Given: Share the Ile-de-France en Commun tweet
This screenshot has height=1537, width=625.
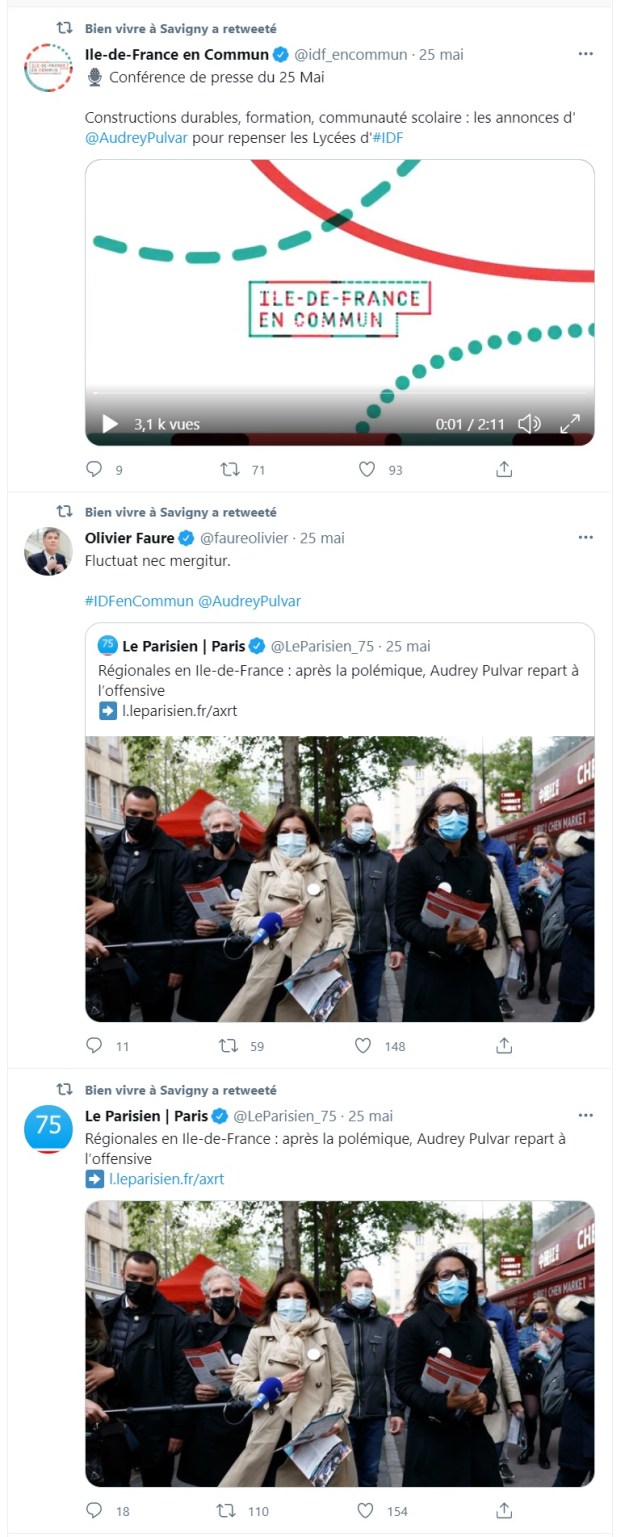Looking at the screenshot, I should [505, 469].
